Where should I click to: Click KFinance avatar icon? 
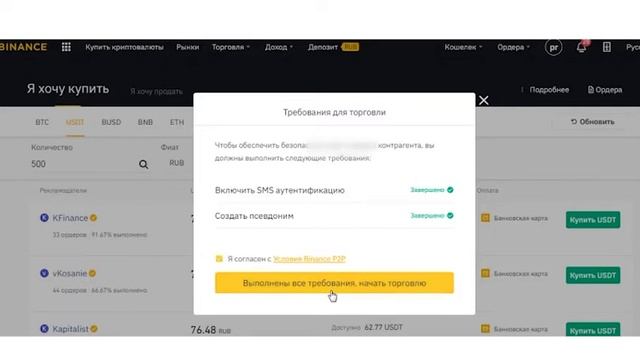[x=44, y=218]
